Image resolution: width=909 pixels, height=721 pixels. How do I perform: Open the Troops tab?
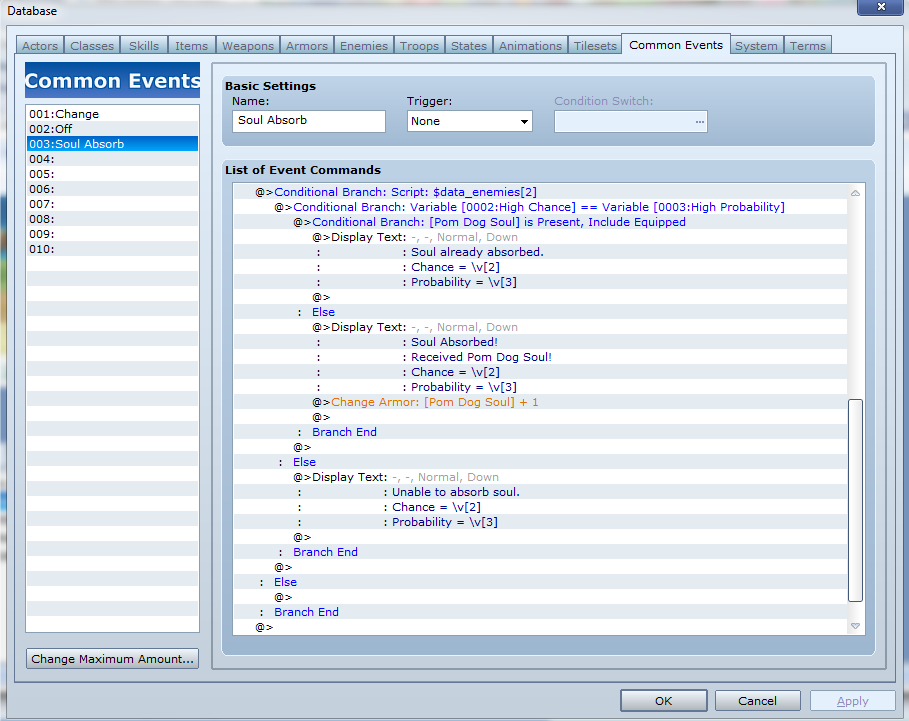(419, 46)
